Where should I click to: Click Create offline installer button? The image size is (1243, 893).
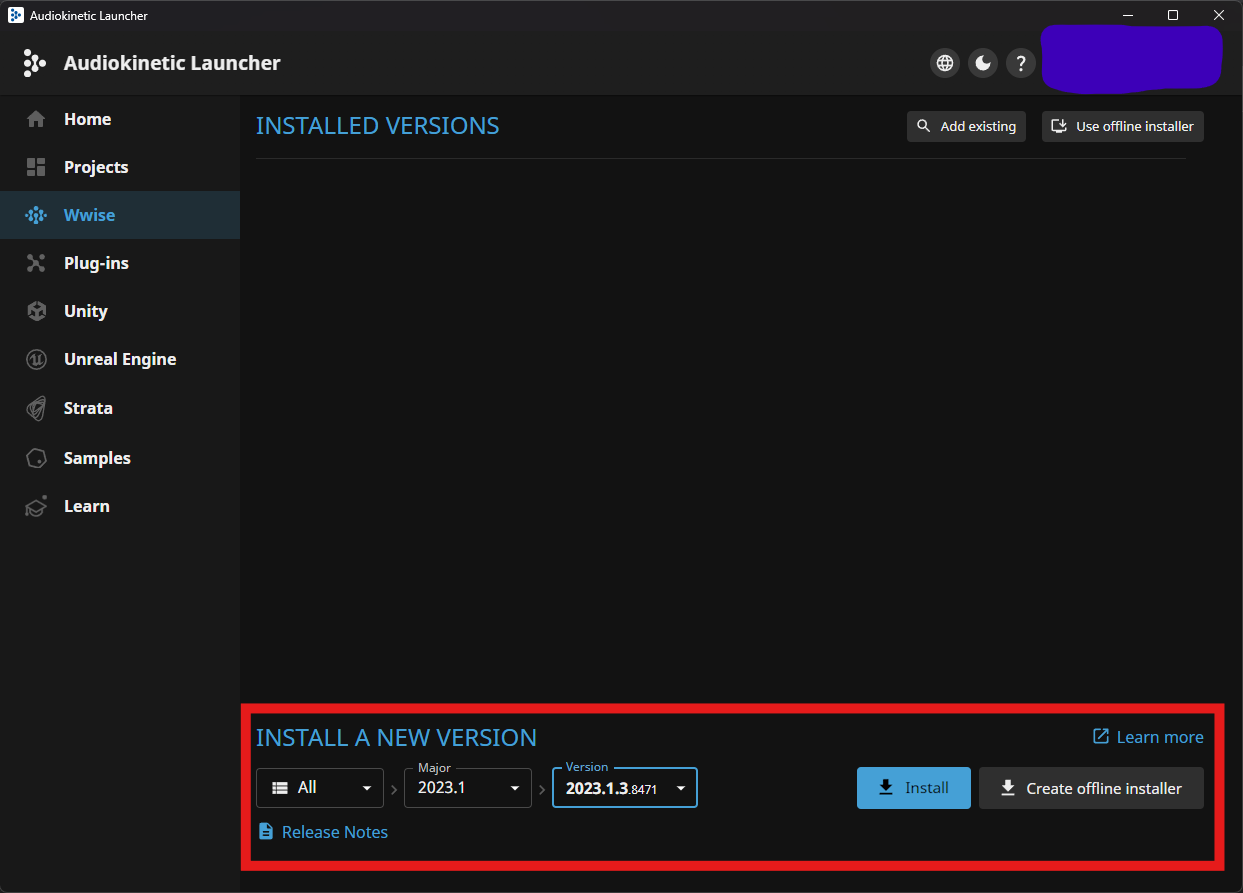click(x=1091, y=788)
